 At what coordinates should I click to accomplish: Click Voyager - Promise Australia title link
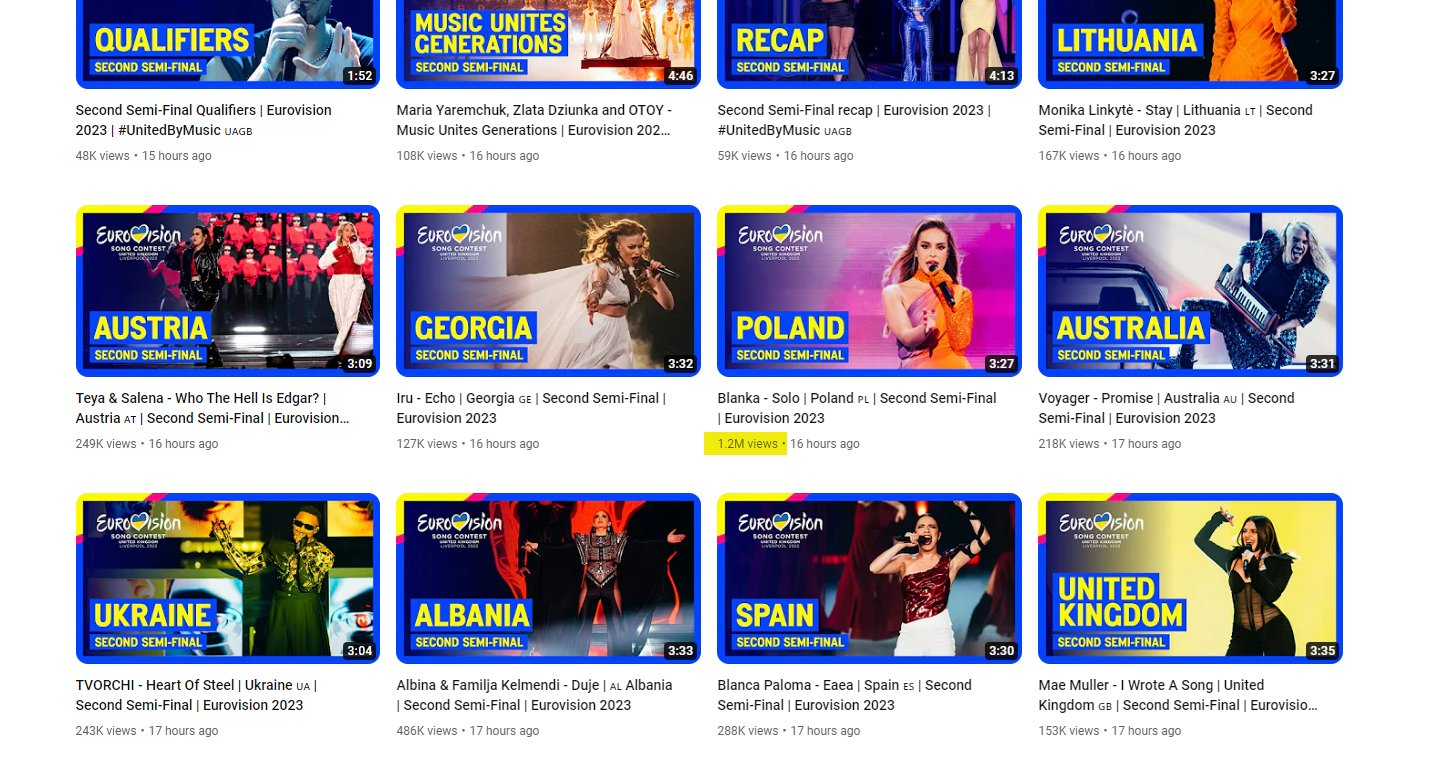pos(1166,408)
